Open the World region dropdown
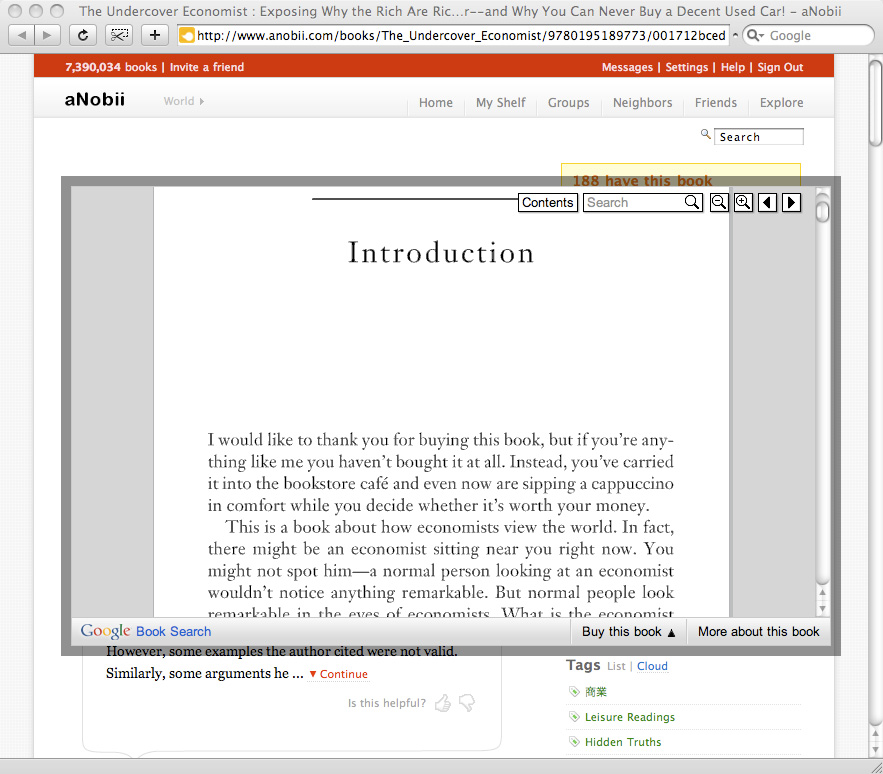883x774 pixels. tap(184, 101)
